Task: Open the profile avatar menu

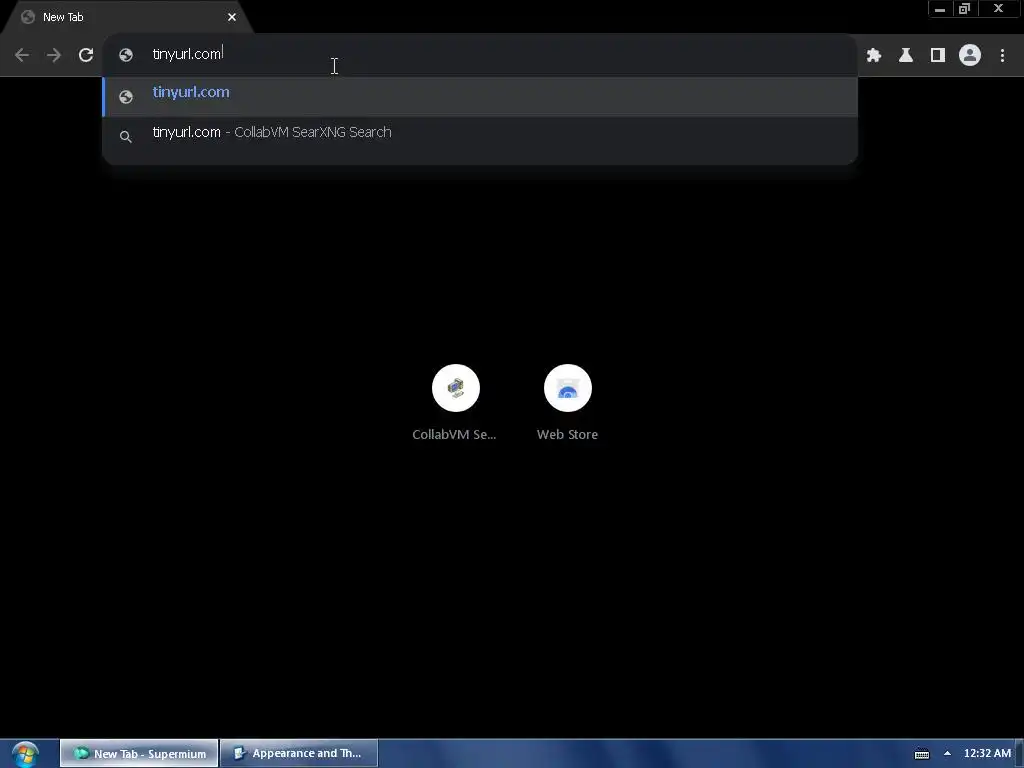Action: (970, 56)
